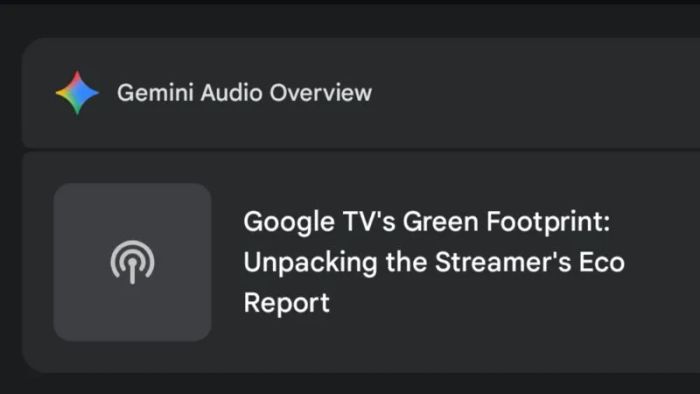Select the word "Footprint:" in the title
This screenshot has width=700, height=394.
click(548, 222)
